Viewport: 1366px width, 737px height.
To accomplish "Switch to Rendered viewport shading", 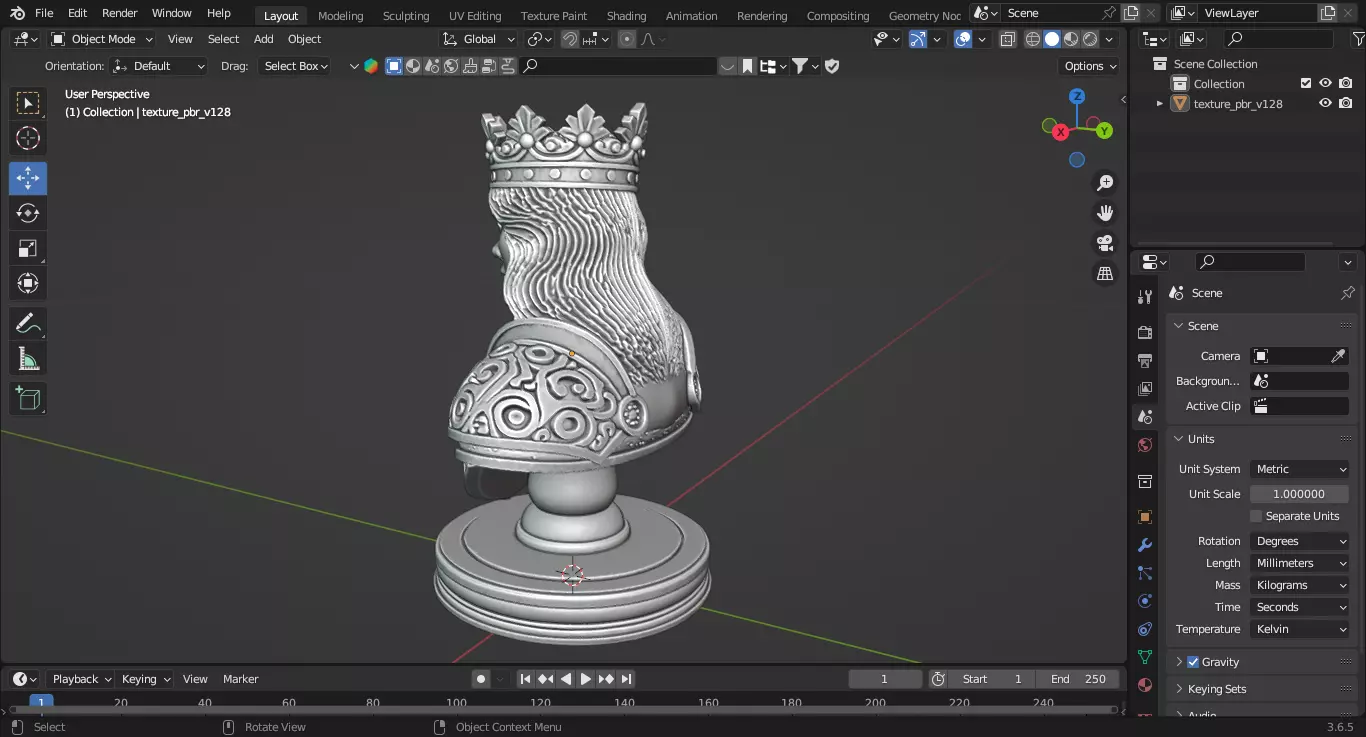I will coord(1090,39).
